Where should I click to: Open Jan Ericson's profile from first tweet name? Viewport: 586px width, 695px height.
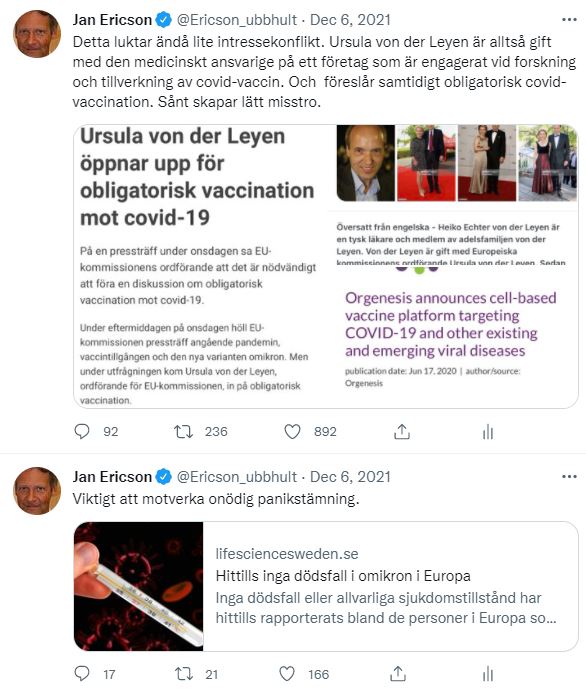(x=112, y=20)
